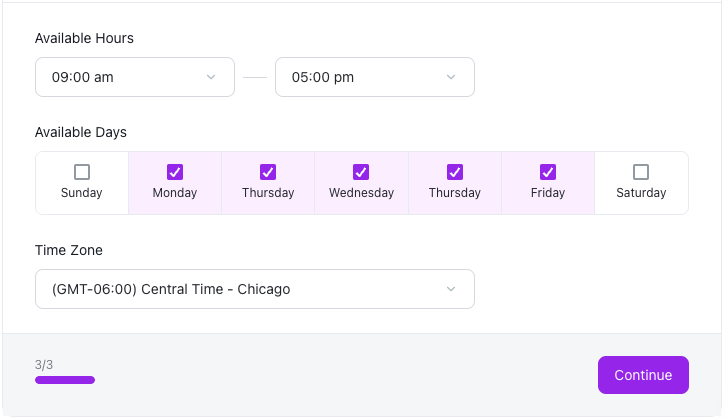The height and width of the screenshot is (418, 725).
Task: Uncheck the Thursday checkbox between Monday and Wednesday
Action: 268,172
